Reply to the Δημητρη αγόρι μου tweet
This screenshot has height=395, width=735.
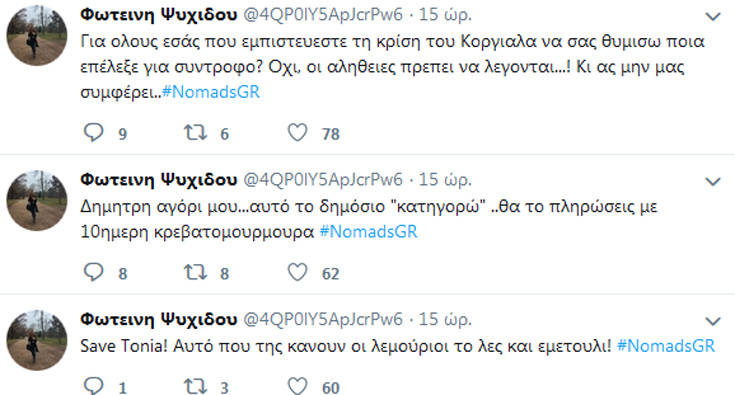(x=93, y=272)
